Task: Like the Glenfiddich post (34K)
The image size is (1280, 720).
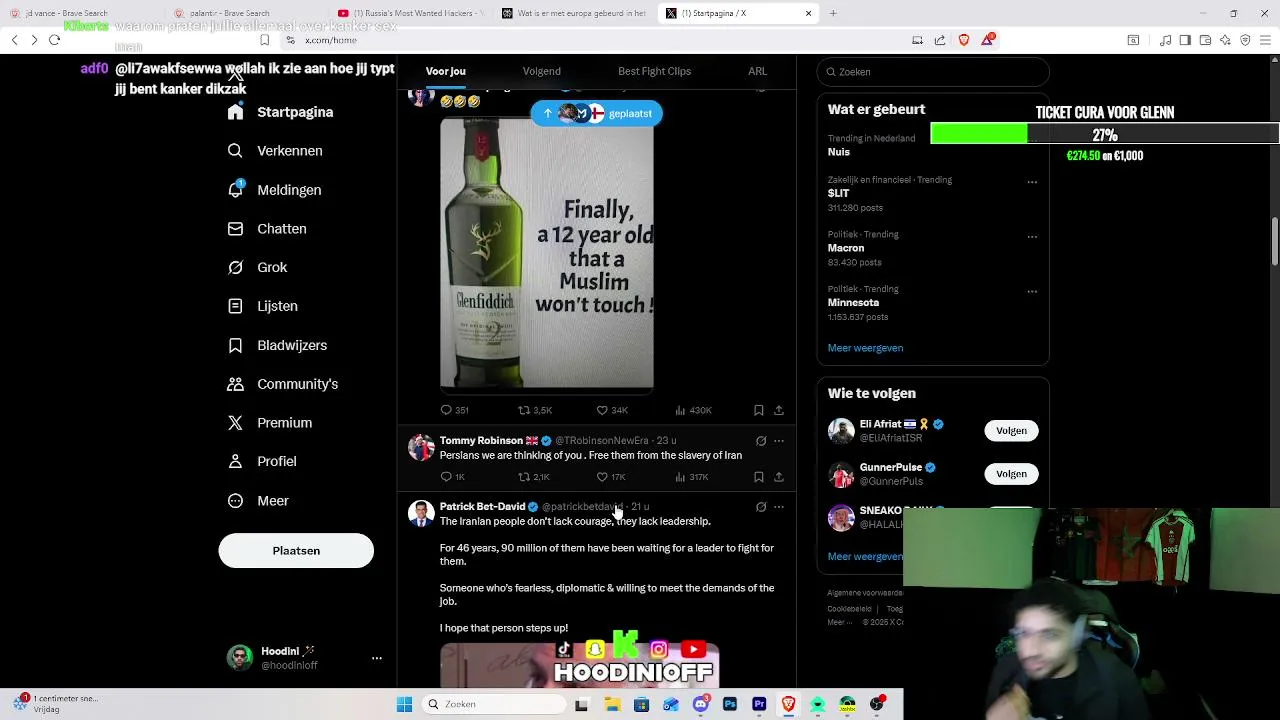Action: tap(612, 410)
